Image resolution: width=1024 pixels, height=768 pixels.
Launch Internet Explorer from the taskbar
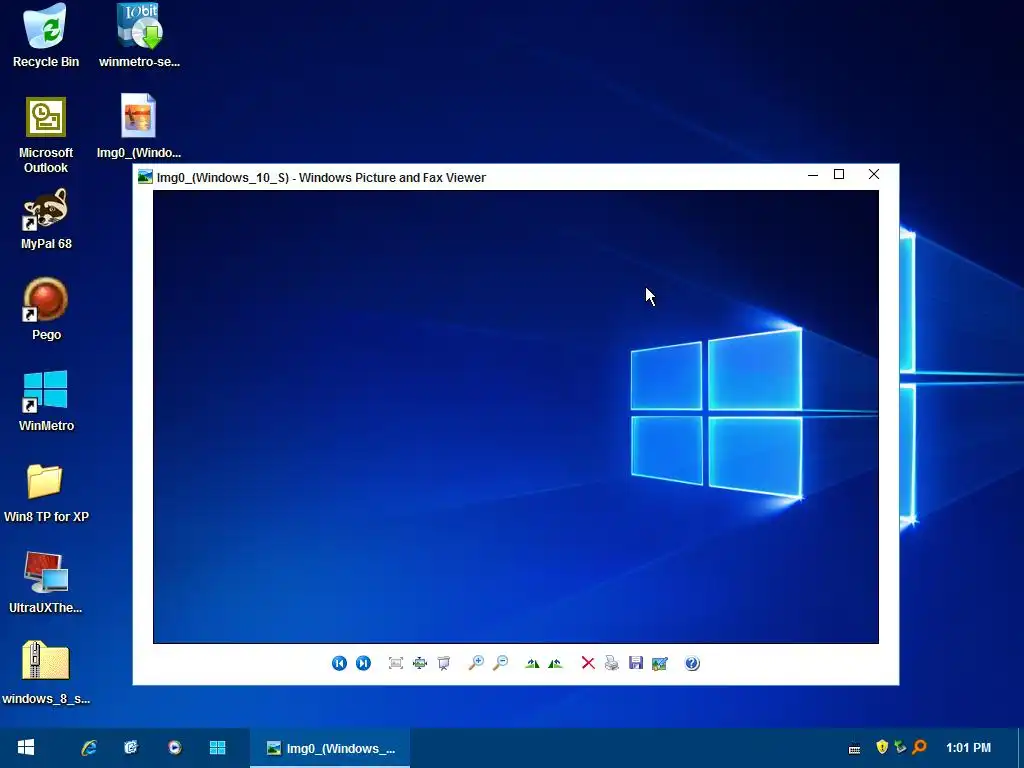89,748
